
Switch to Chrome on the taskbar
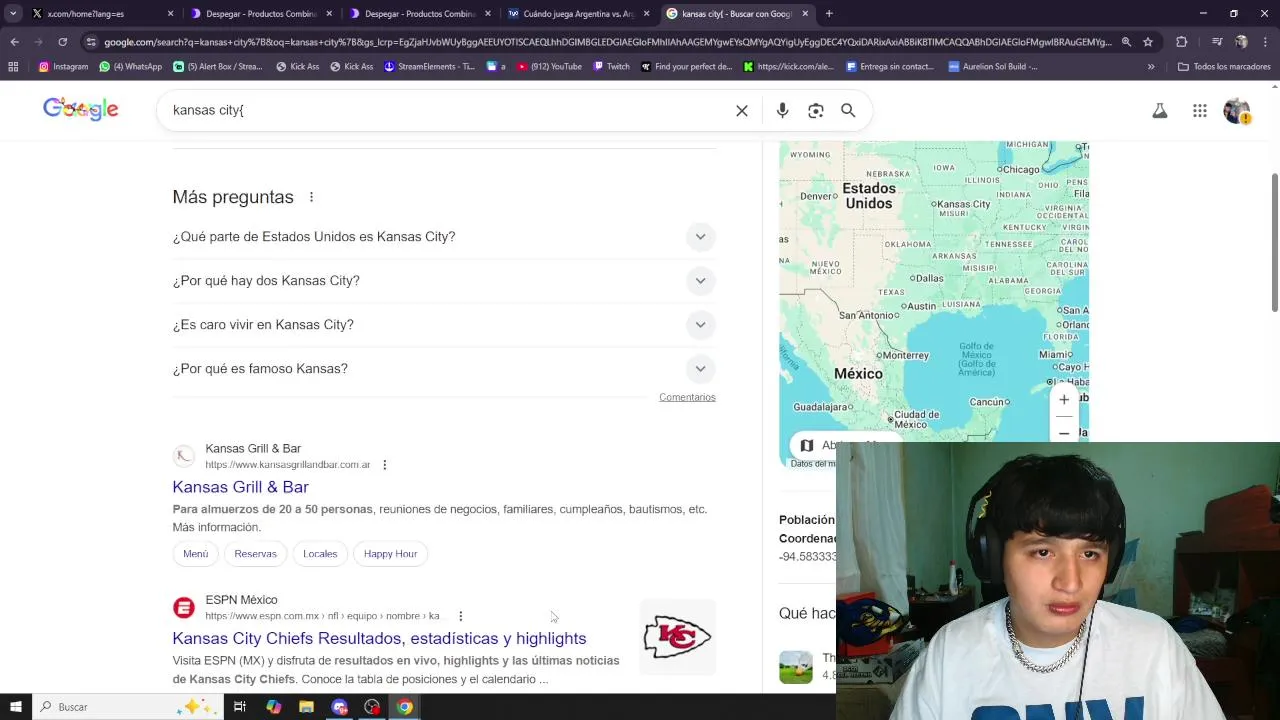(x=405, y=707)
